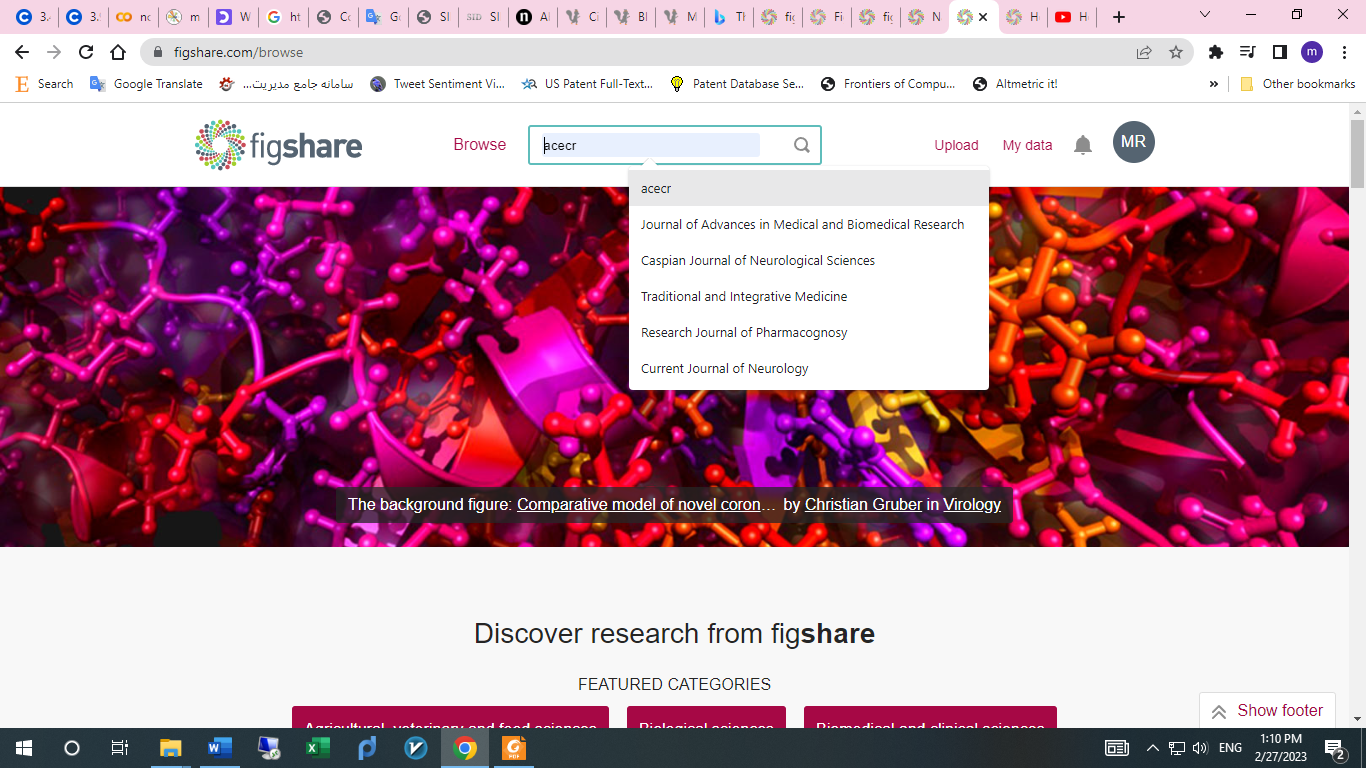This screenshot has width=1366, height=768.
Task: Open the 'Tweet Sentiment Vi...' bookmark
Action: 437,84
